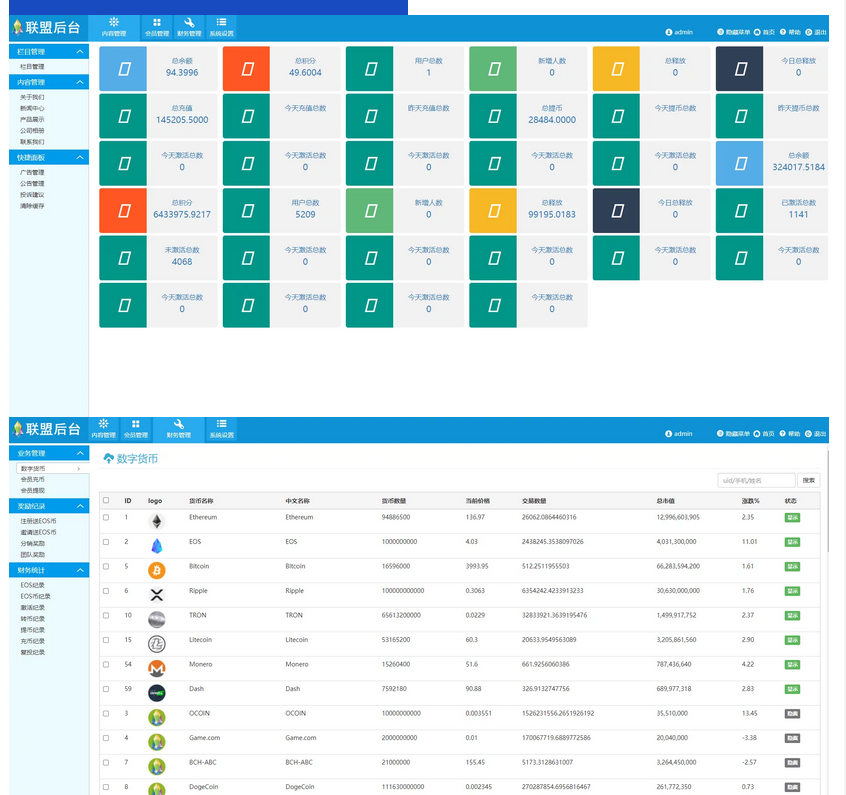Tick the select-all checkbox in table header

click(x=106, y=500)
